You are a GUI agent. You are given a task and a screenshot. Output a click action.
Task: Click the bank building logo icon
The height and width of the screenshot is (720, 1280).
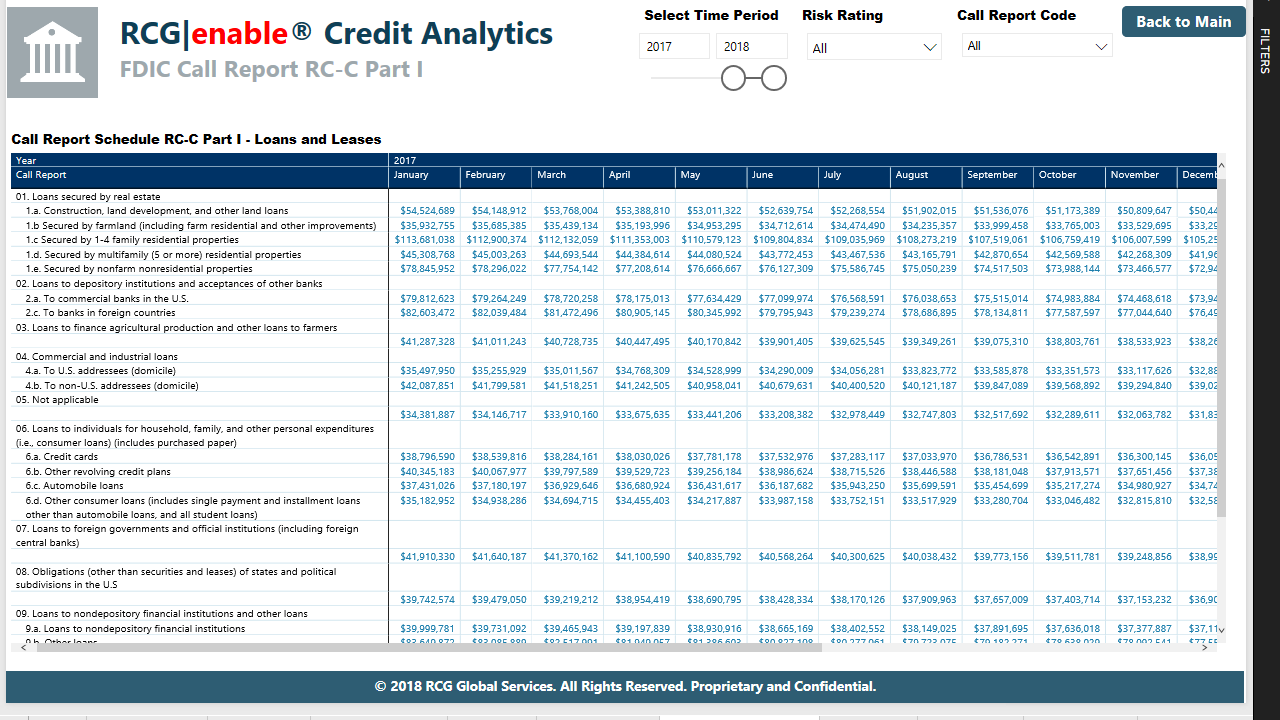[x=53, y=53]
